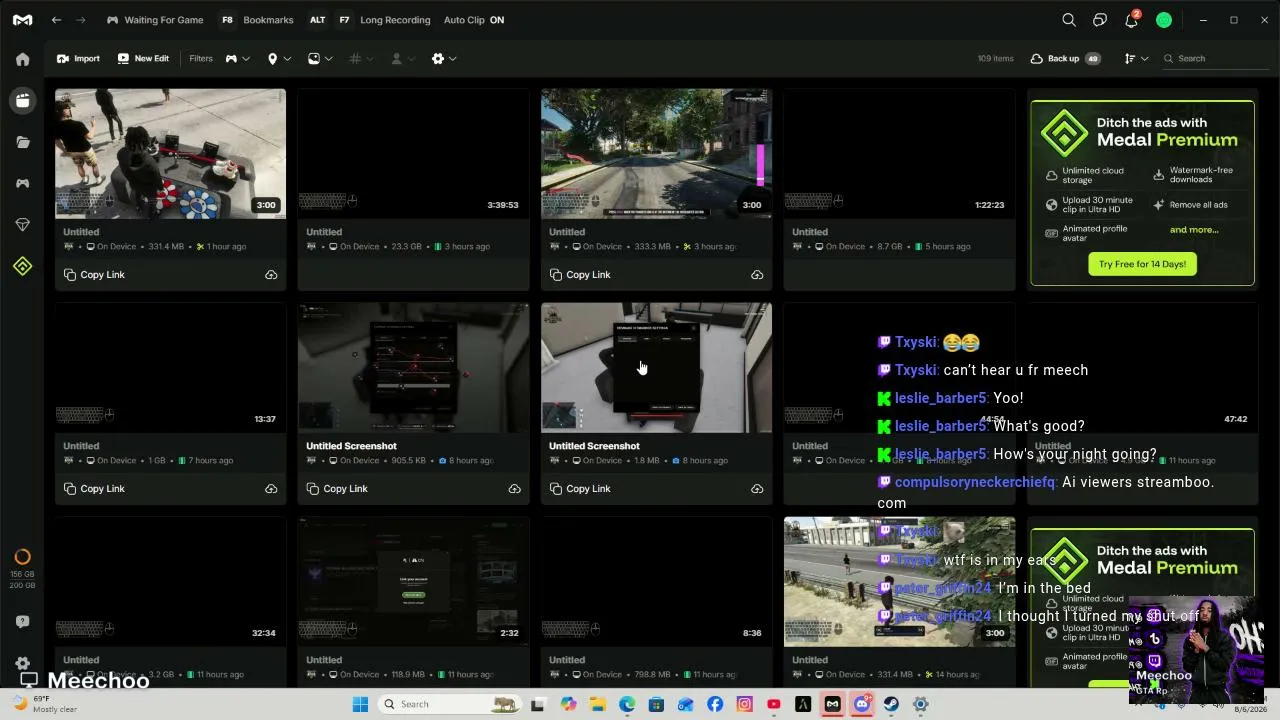Toggle Auto Clip ON setting

coord(474,20)
